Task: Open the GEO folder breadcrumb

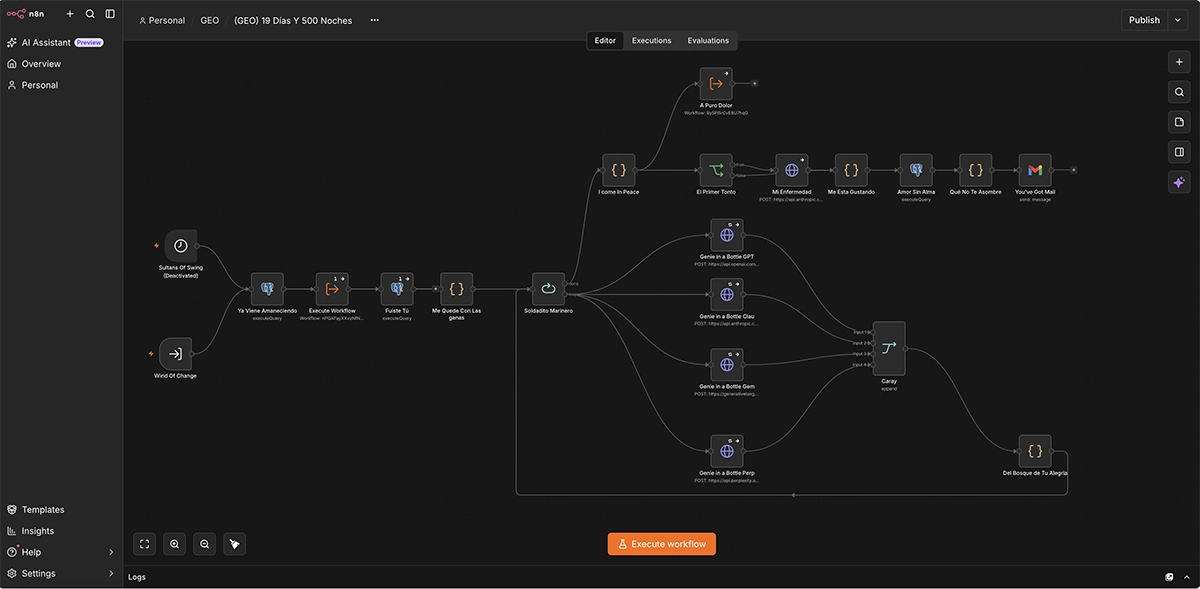Action: (210, 20)
